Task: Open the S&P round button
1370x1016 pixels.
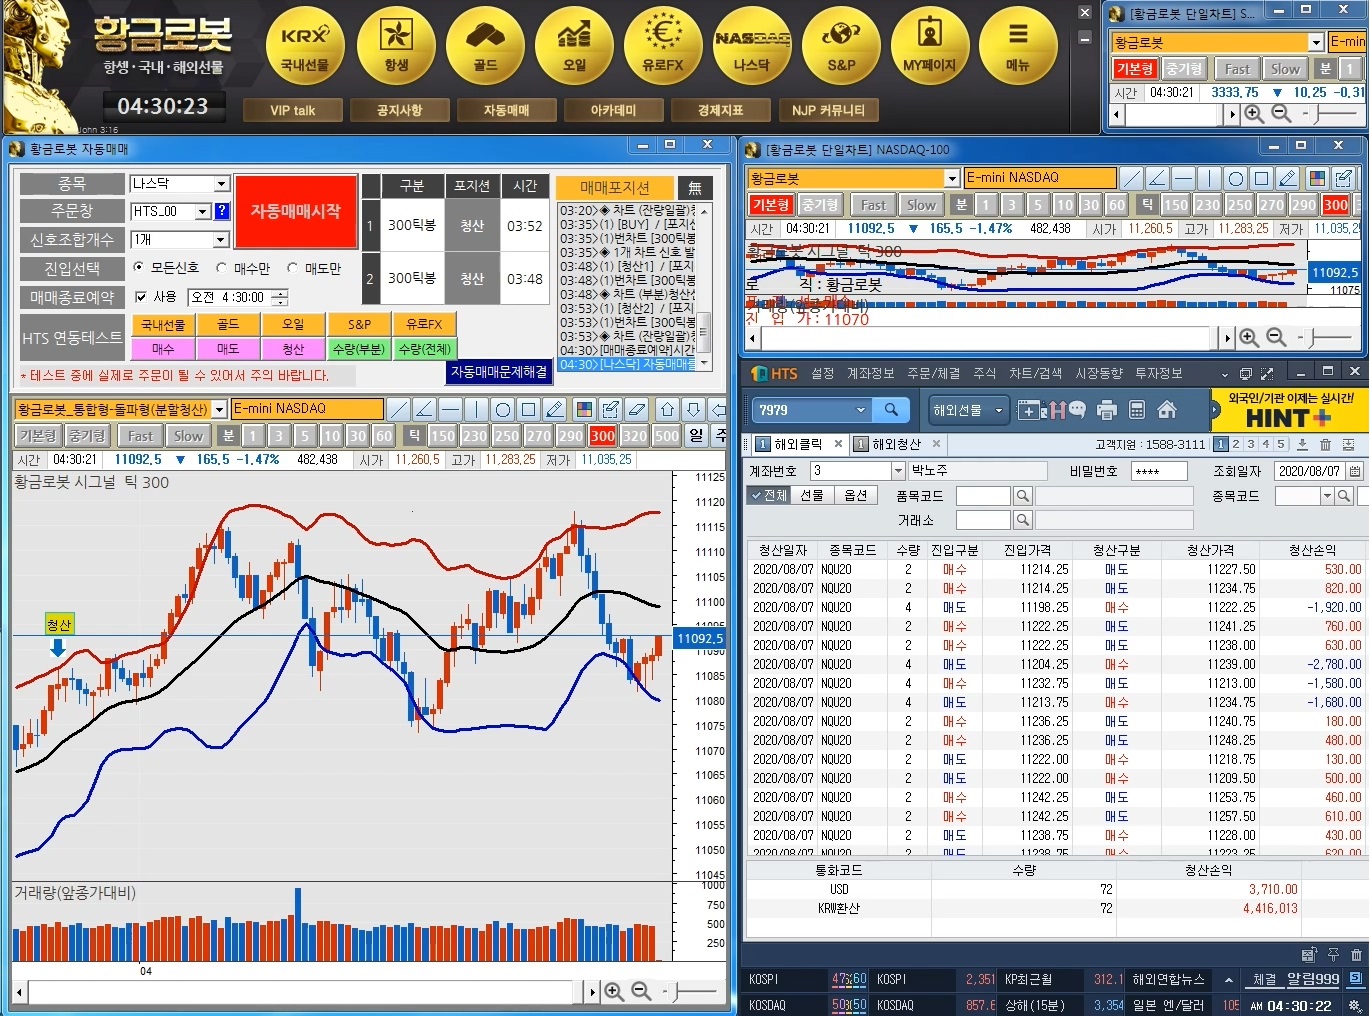Action: pyautogui.click(x=841, y=46)
